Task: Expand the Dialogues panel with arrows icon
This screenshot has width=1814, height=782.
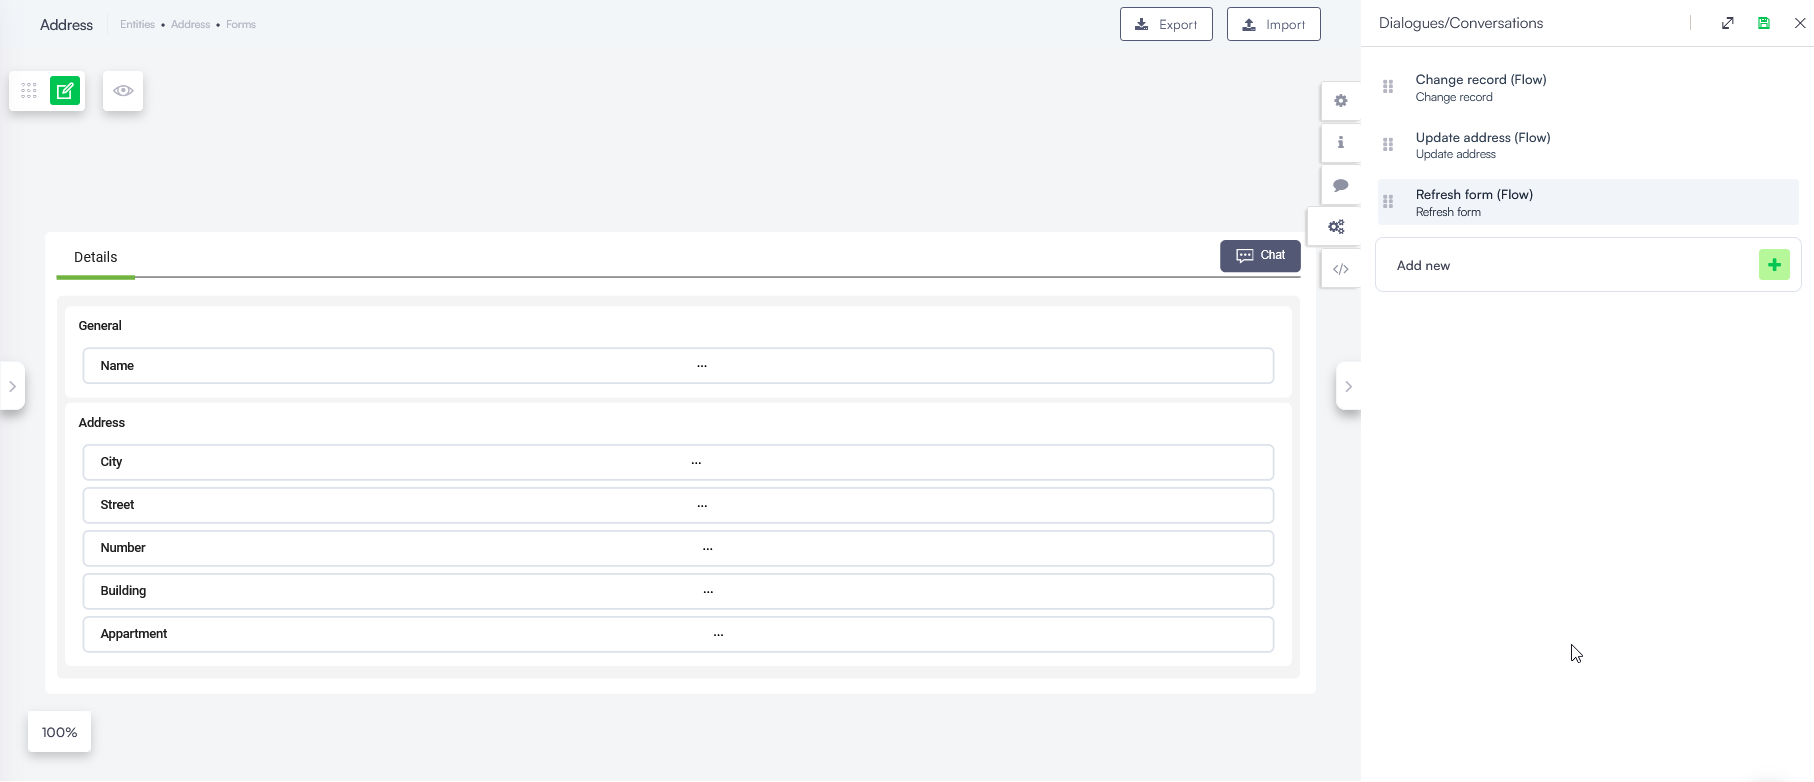Action: pos(1728,23)
